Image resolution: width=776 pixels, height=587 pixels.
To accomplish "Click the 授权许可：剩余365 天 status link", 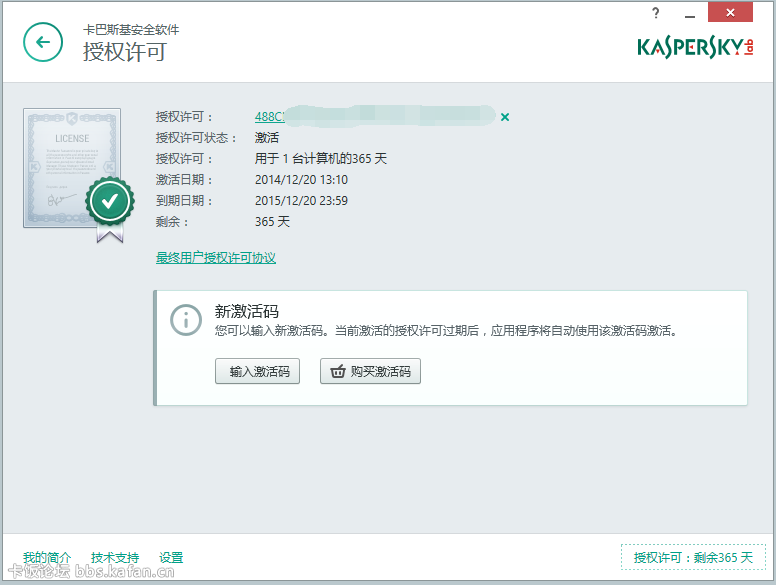I will pyautogui.click(x=693, y=557).
